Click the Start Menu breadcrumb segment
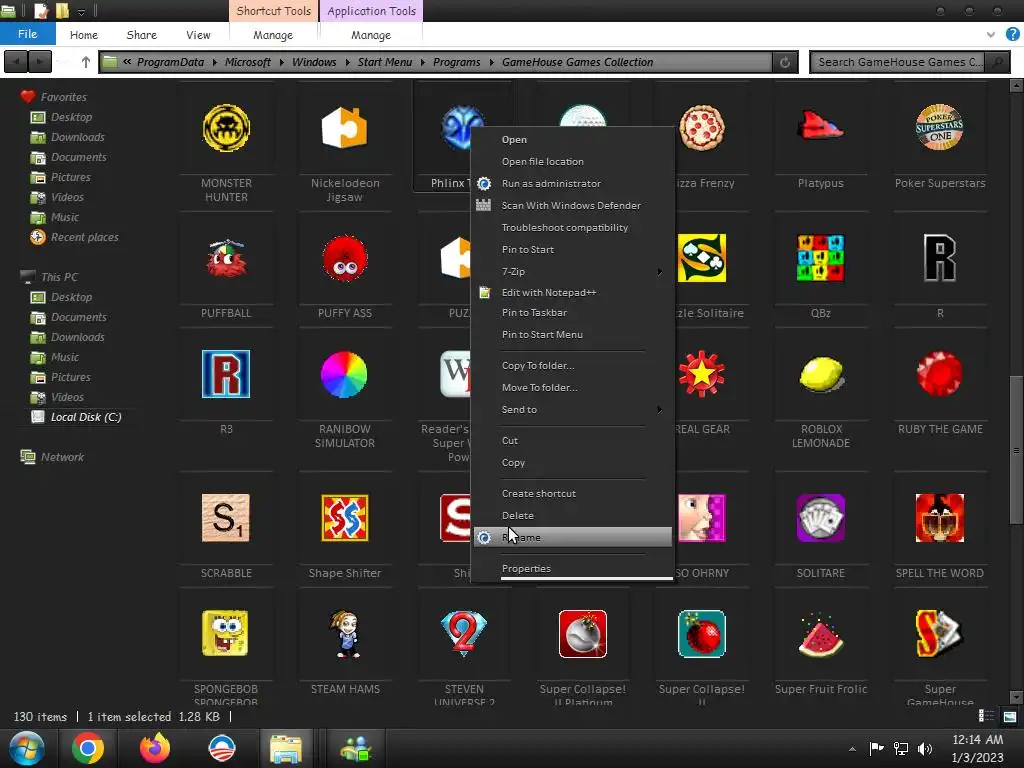The image size is (1024, 768). pos(385,62)
